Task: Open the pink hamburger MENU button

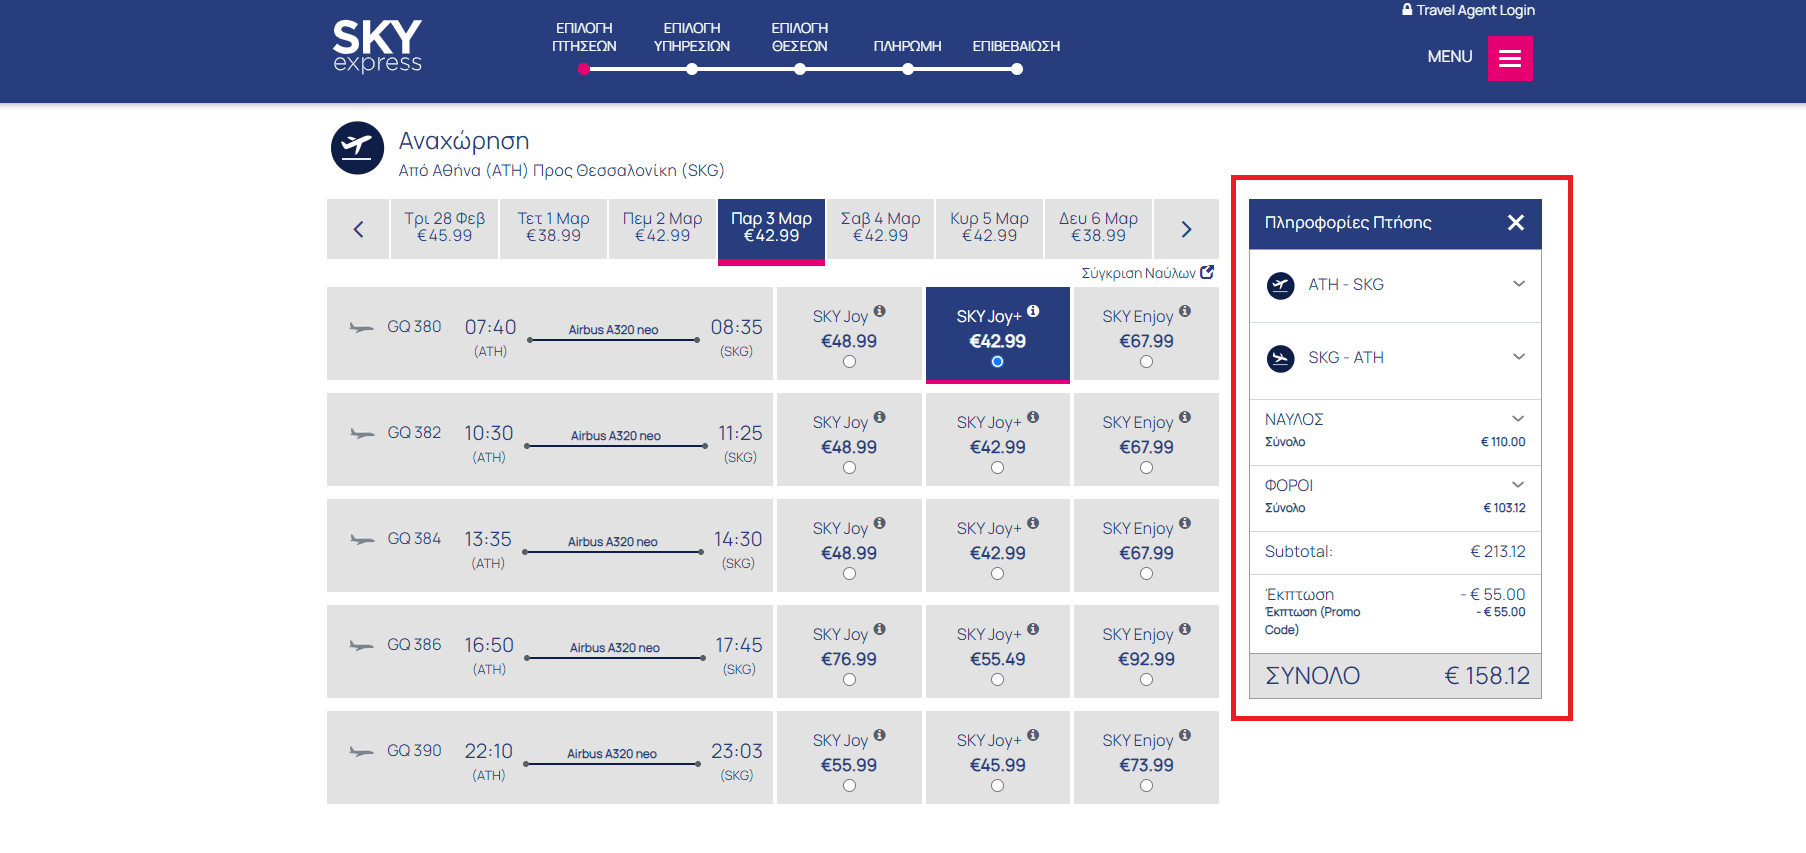Action: click(1510, 58)
